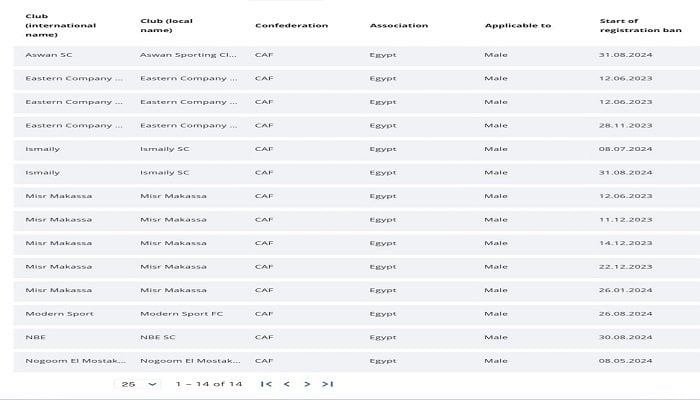Click the Aswan Sporting Cl... local name cell
This screenshot has width=700, height=400.
pyautogui.click(x=188, y=55)
